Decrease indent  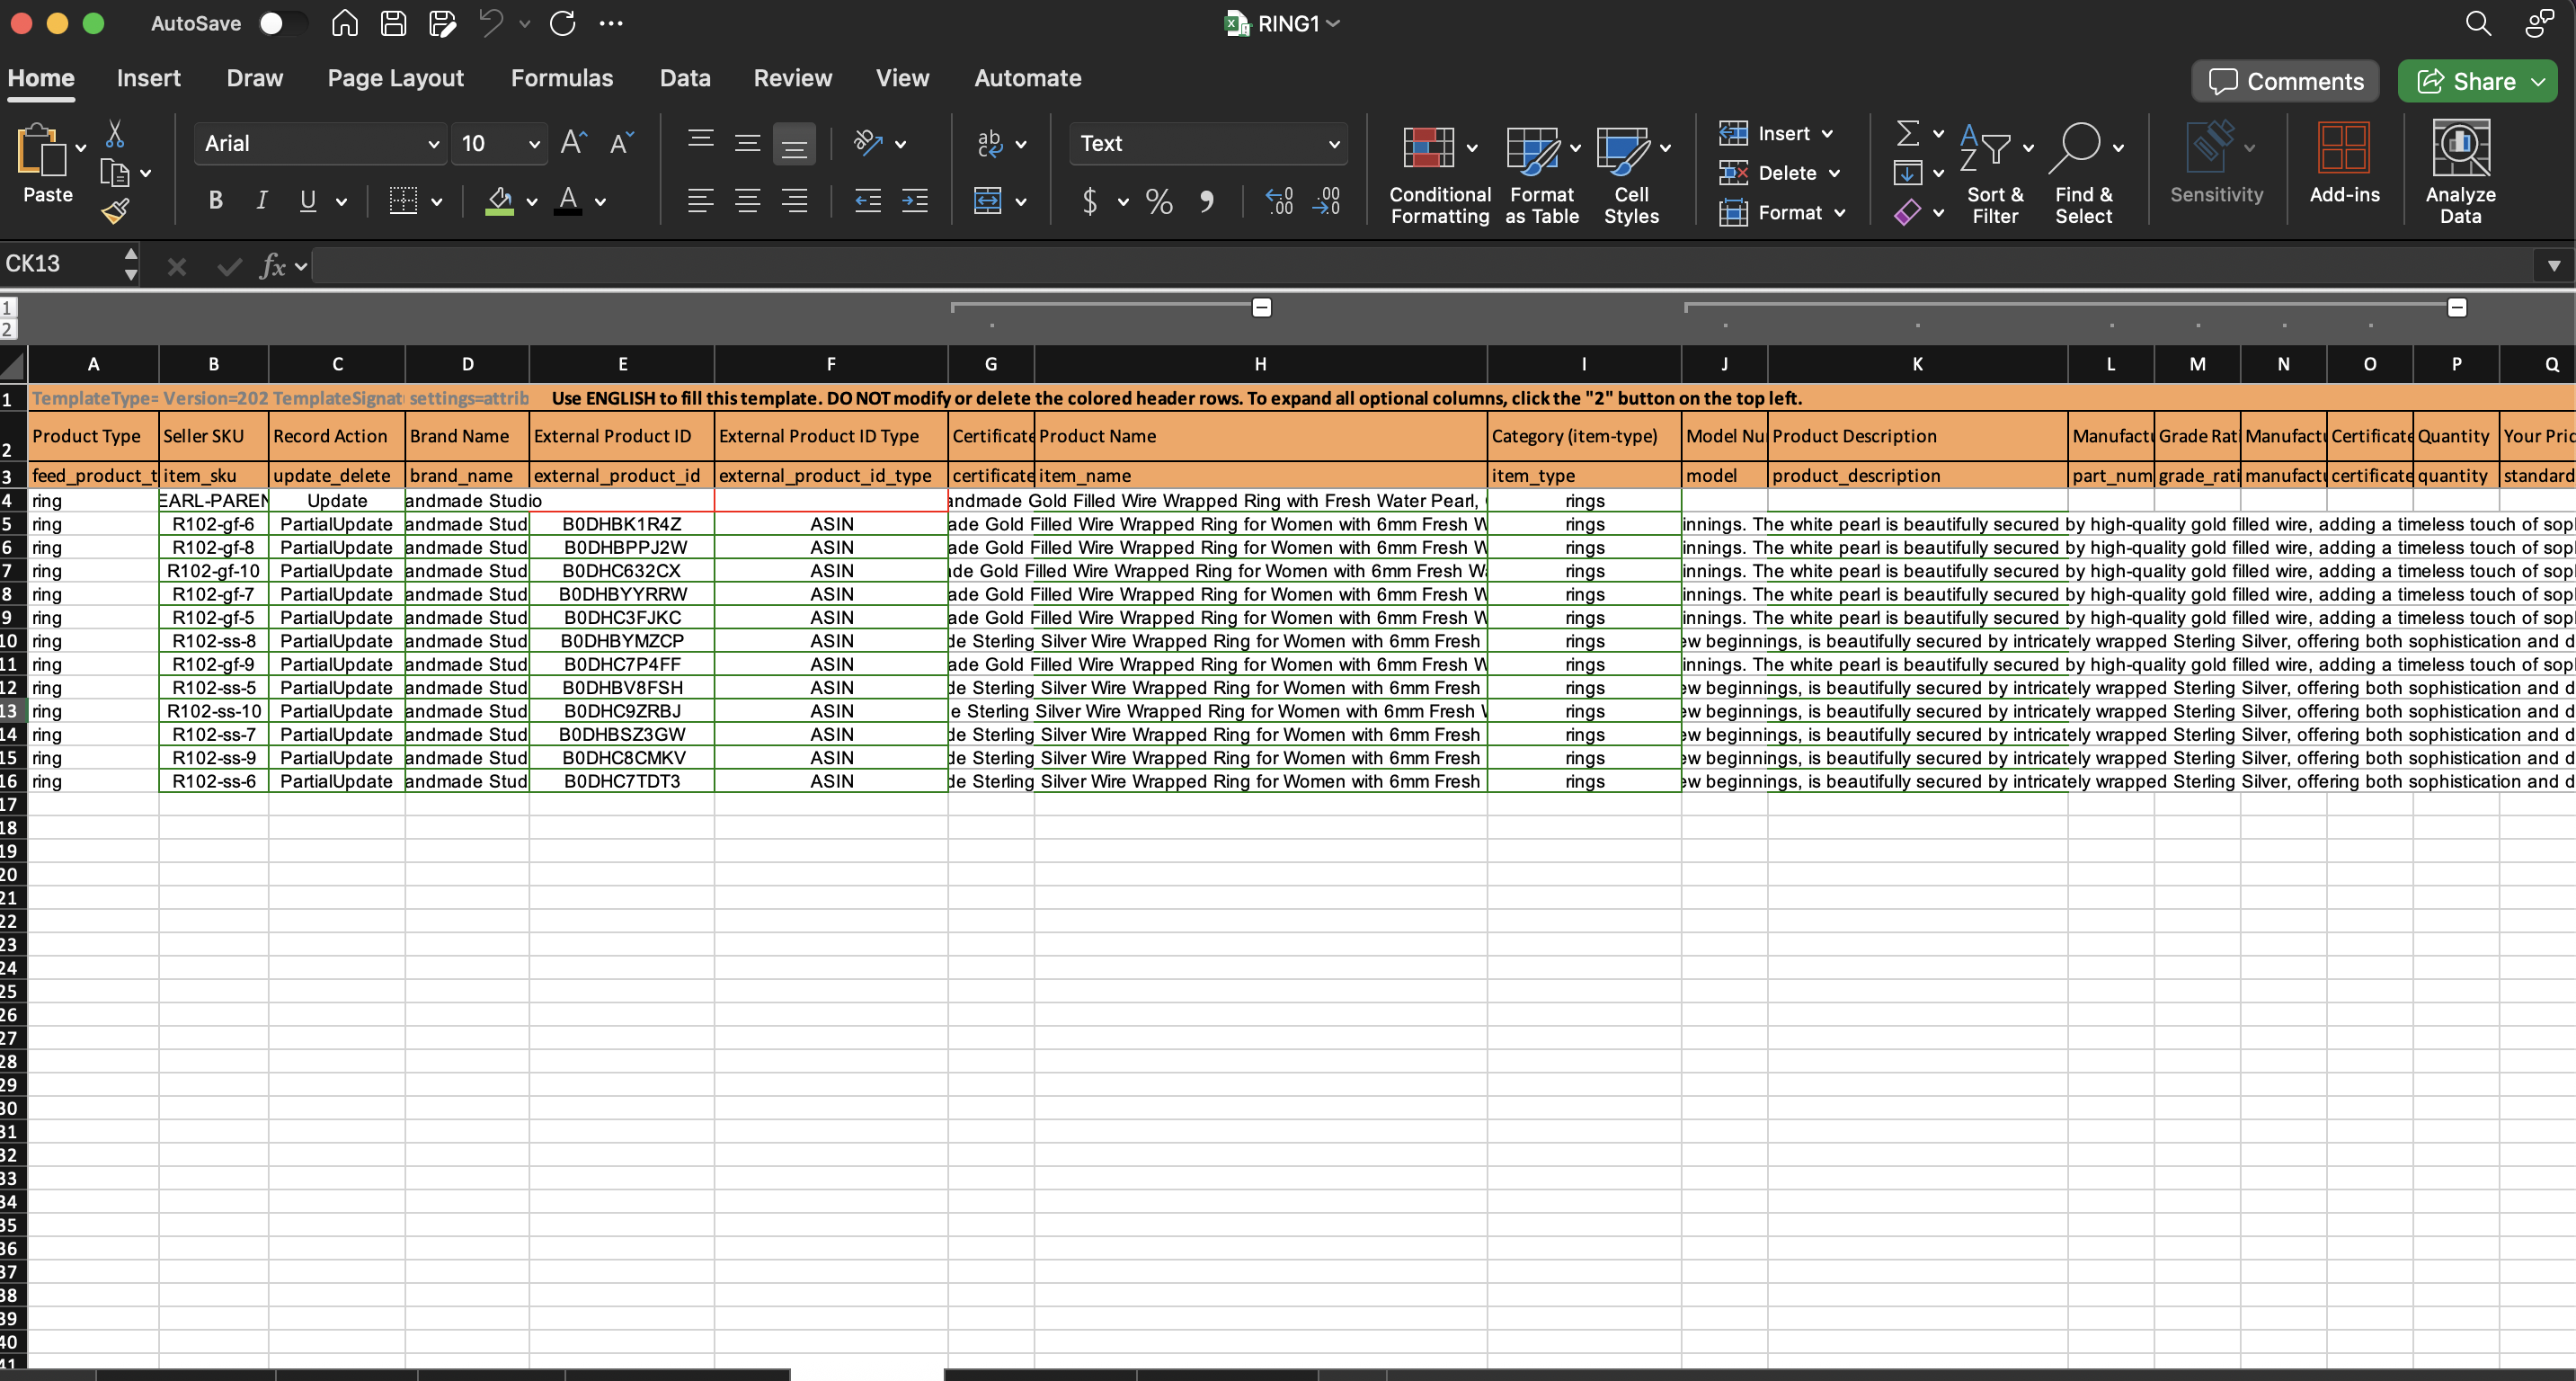pos(868,201)
